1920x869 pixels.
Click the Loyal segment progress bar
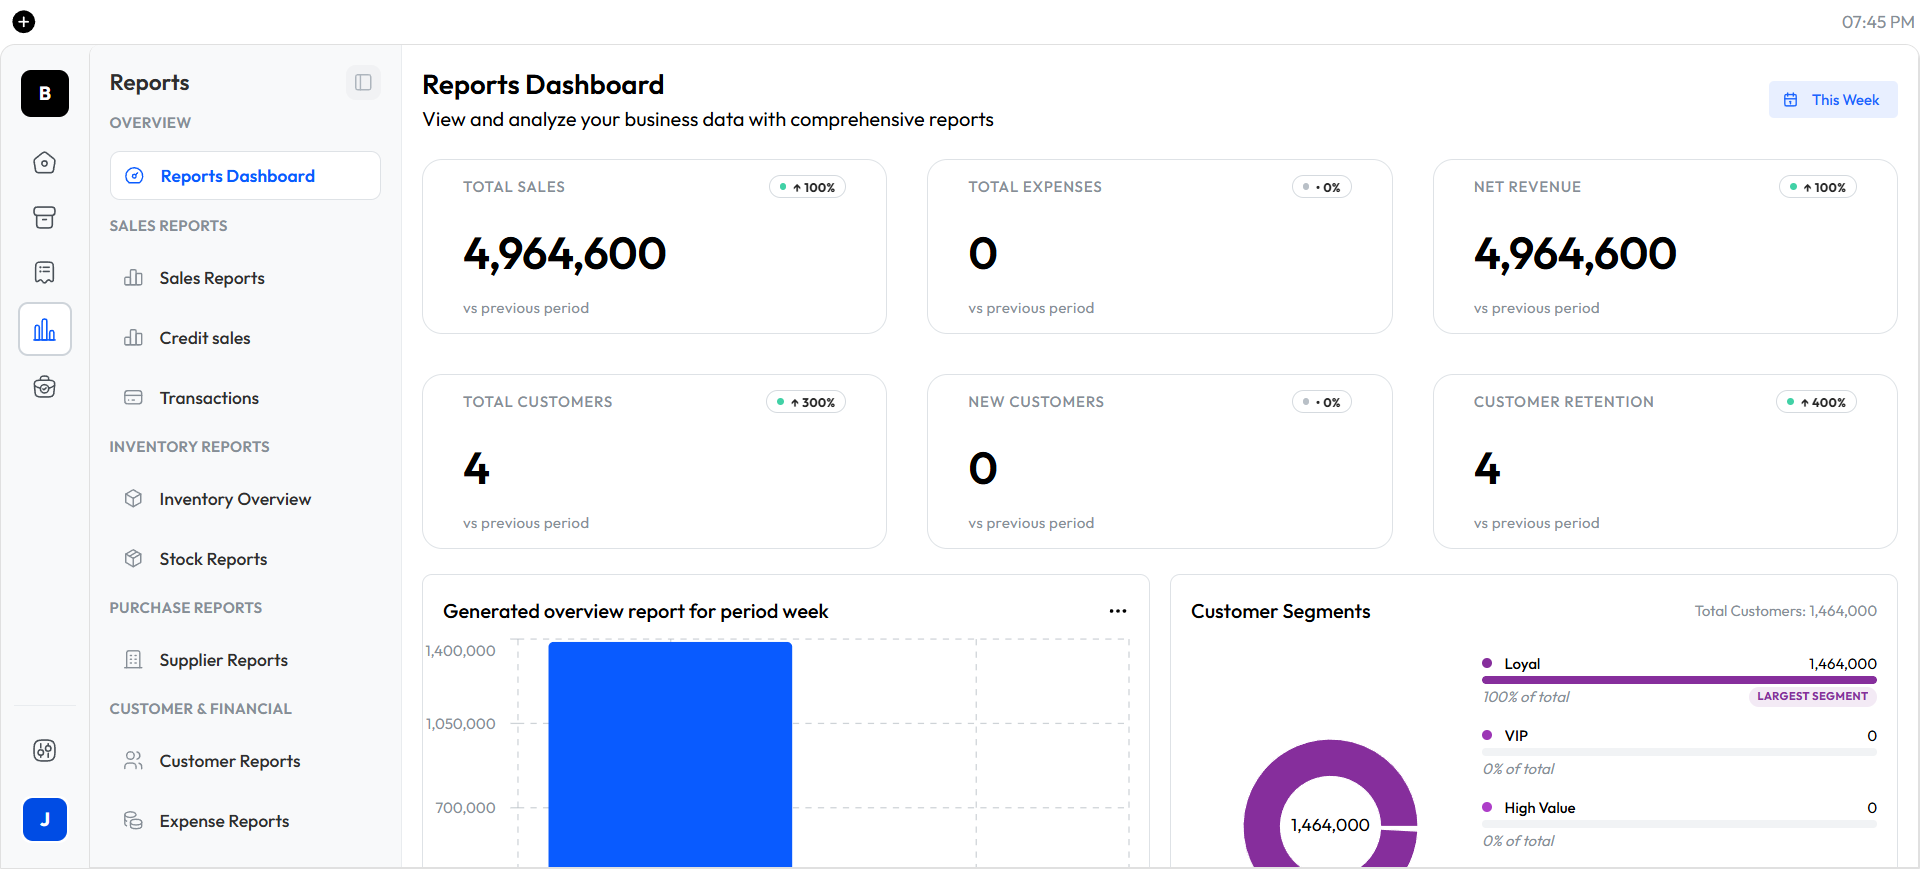(x=1680, y=680)
